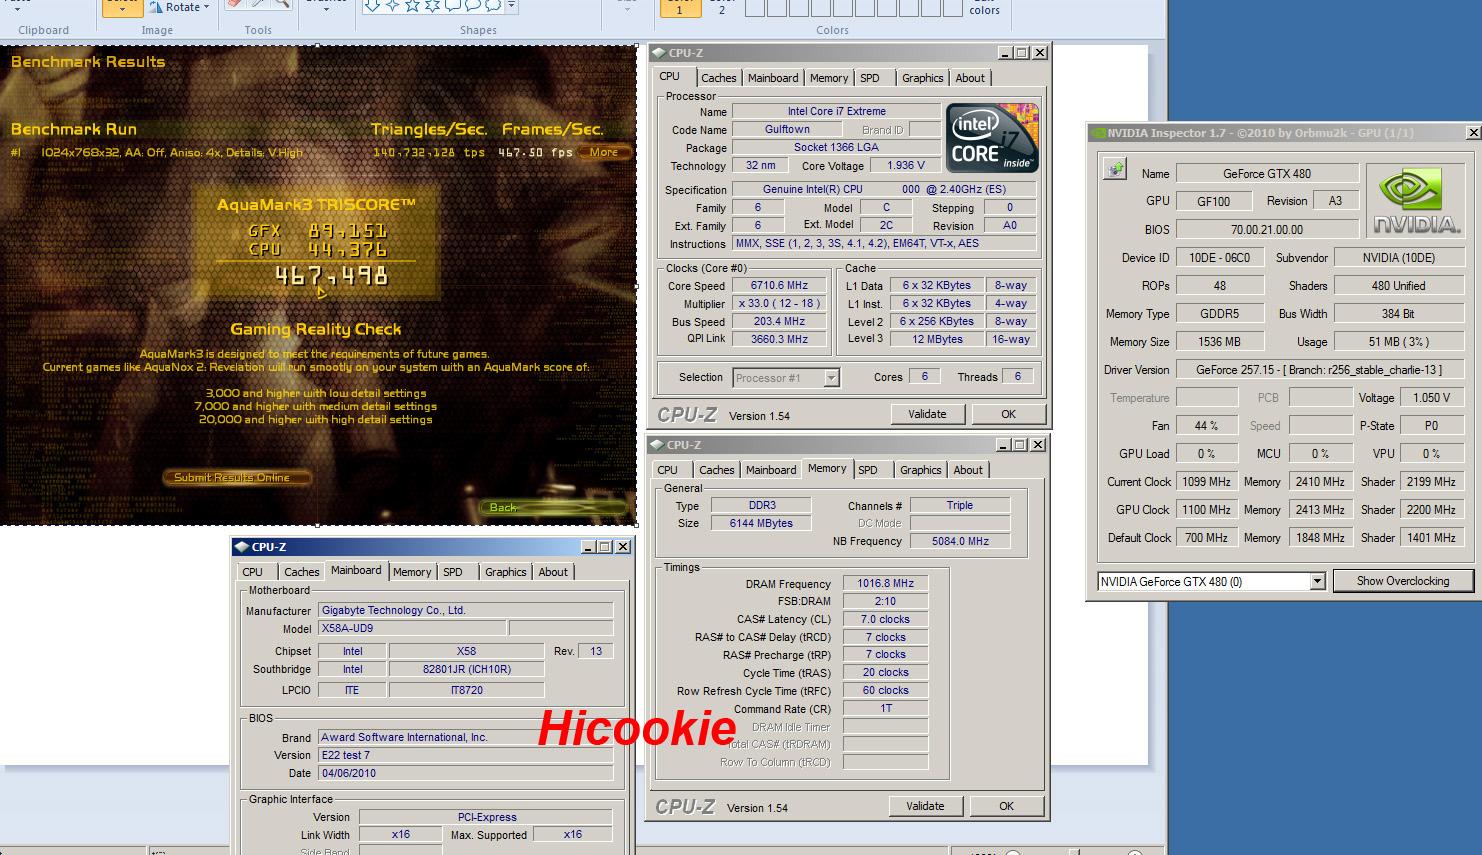1482x855 pixels.
Task: Click OK in the top CPU-Z window
Action: click(x=1008, y=414)
